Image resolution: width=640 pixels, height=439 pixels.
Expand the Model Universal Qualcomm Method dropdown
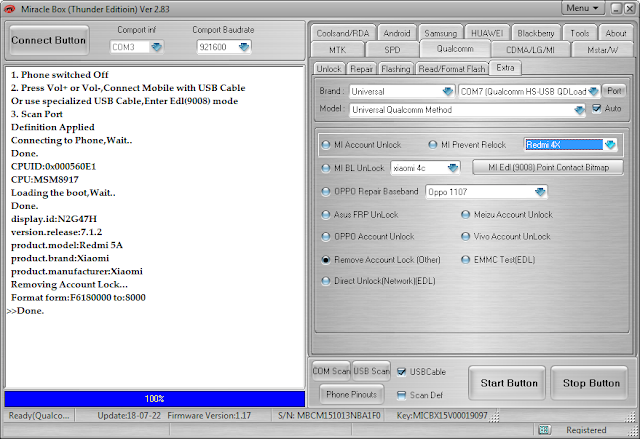pos(579,110)
